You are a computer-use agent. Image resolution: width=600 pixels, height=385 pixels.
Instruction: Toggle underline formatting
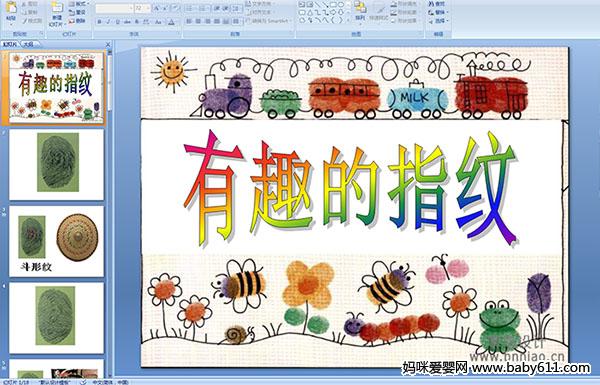(117, 22)
